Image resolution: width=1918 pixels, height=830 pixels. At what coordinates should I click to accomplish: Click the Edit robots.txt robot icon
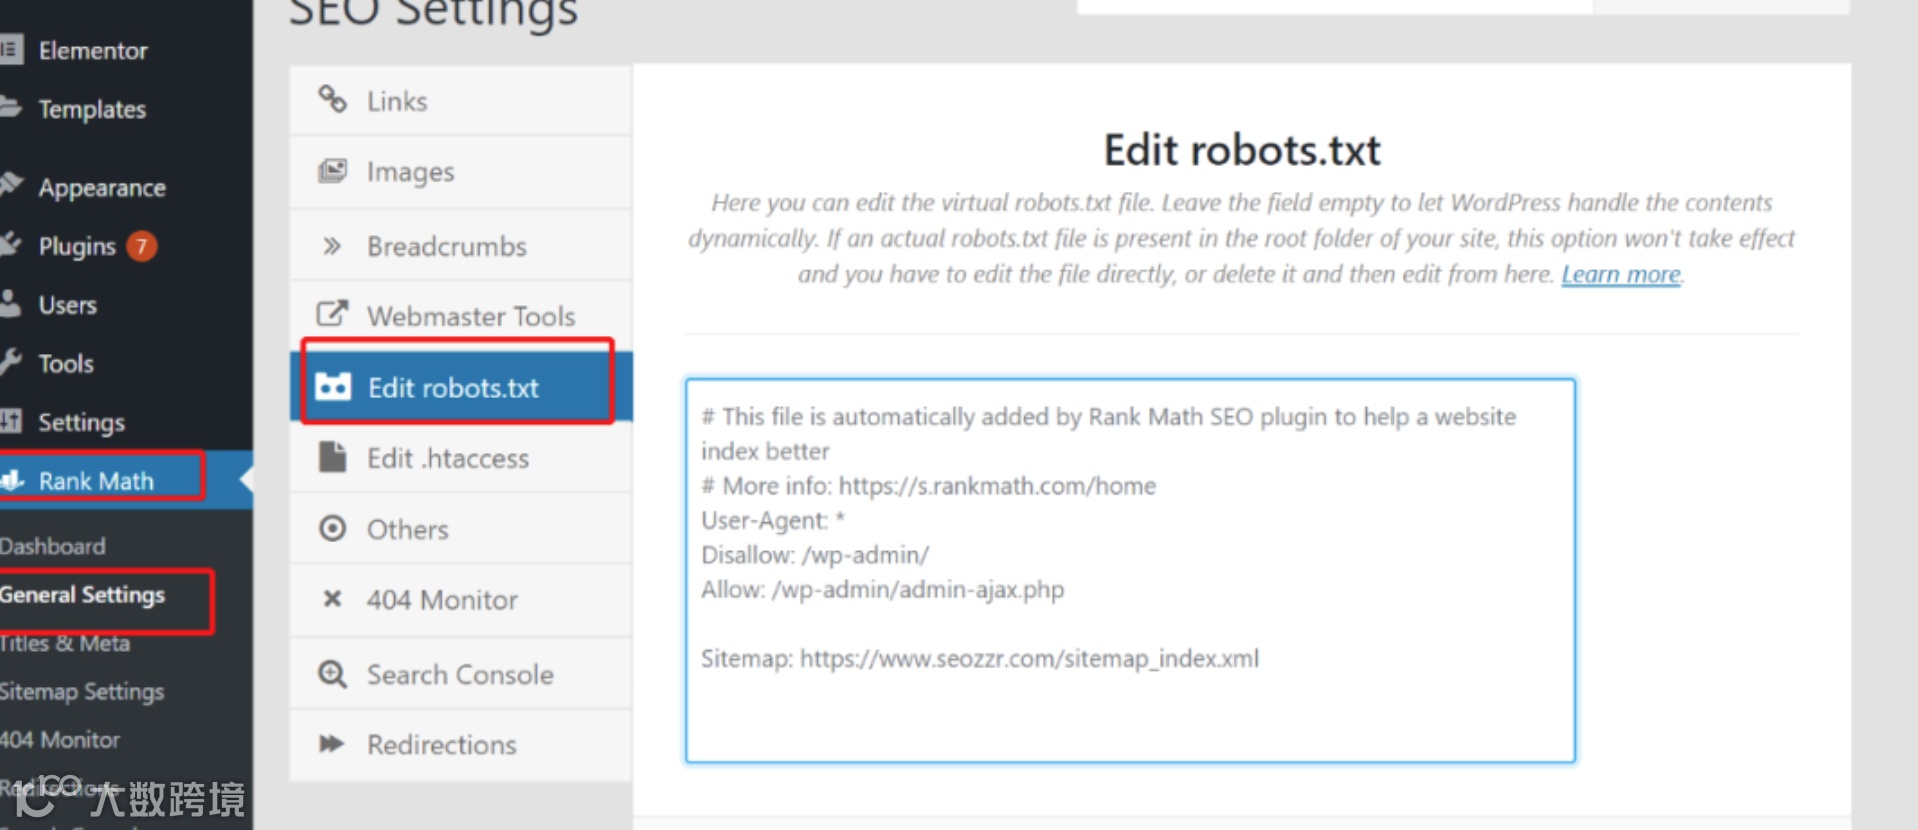coord(333,386)
